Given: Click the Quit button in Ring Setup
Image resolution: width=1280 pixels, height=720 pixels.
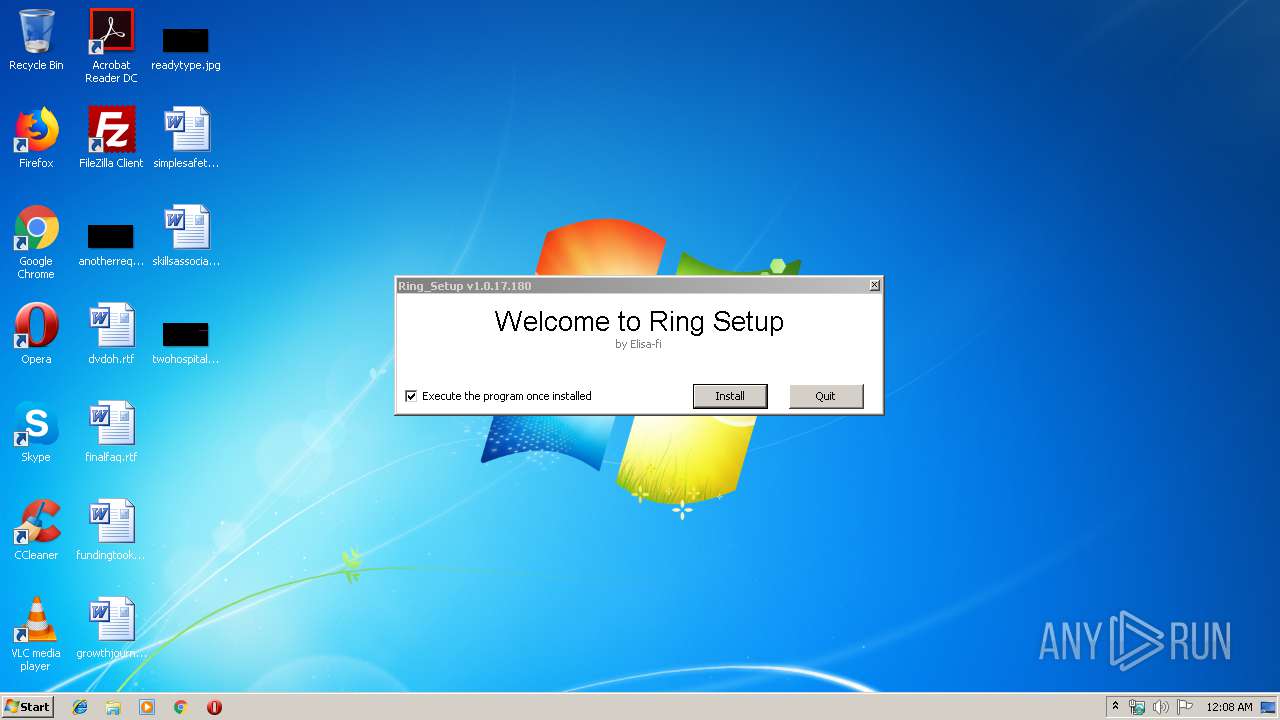Looking at the screenshot, I should (825, 396).
